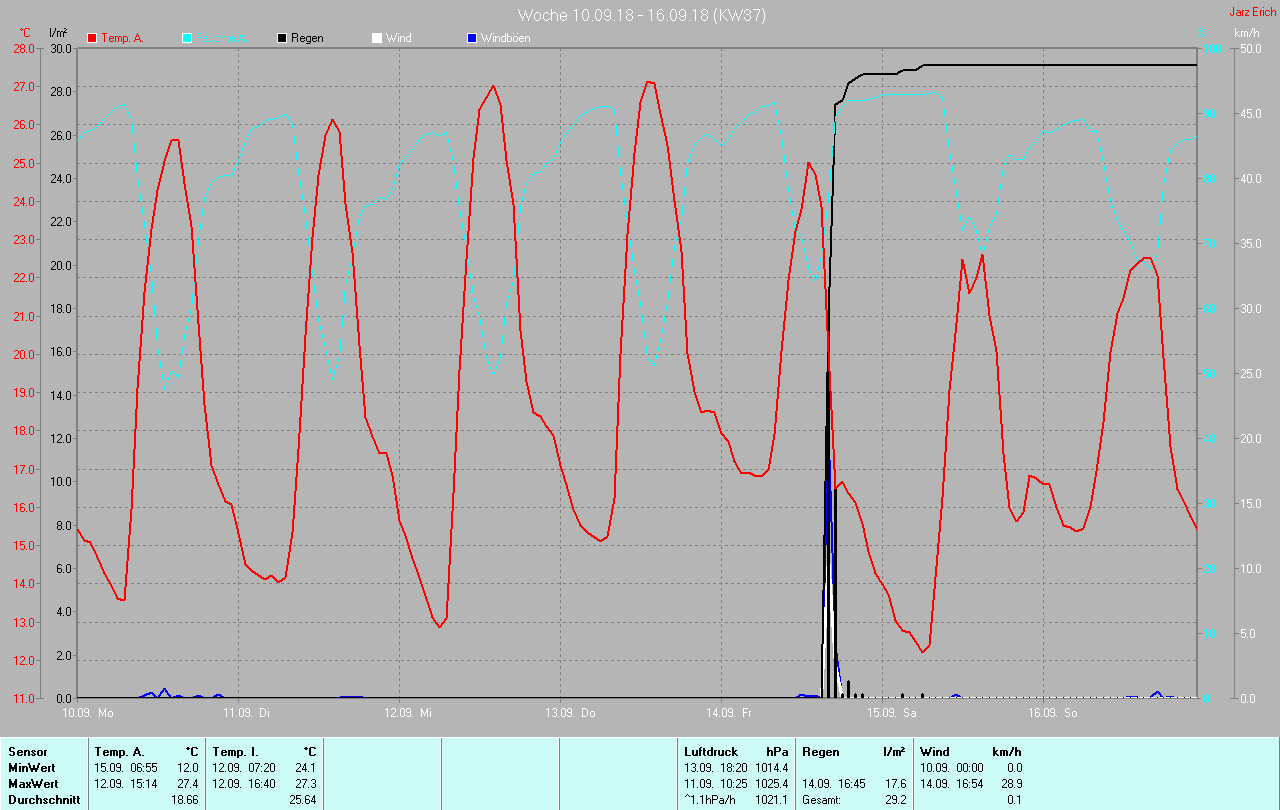Screen dimensions: 1280x810
Task: Click the Regen maximum value '17.6'
Action: pyautogui.click(x=895, y=784)
